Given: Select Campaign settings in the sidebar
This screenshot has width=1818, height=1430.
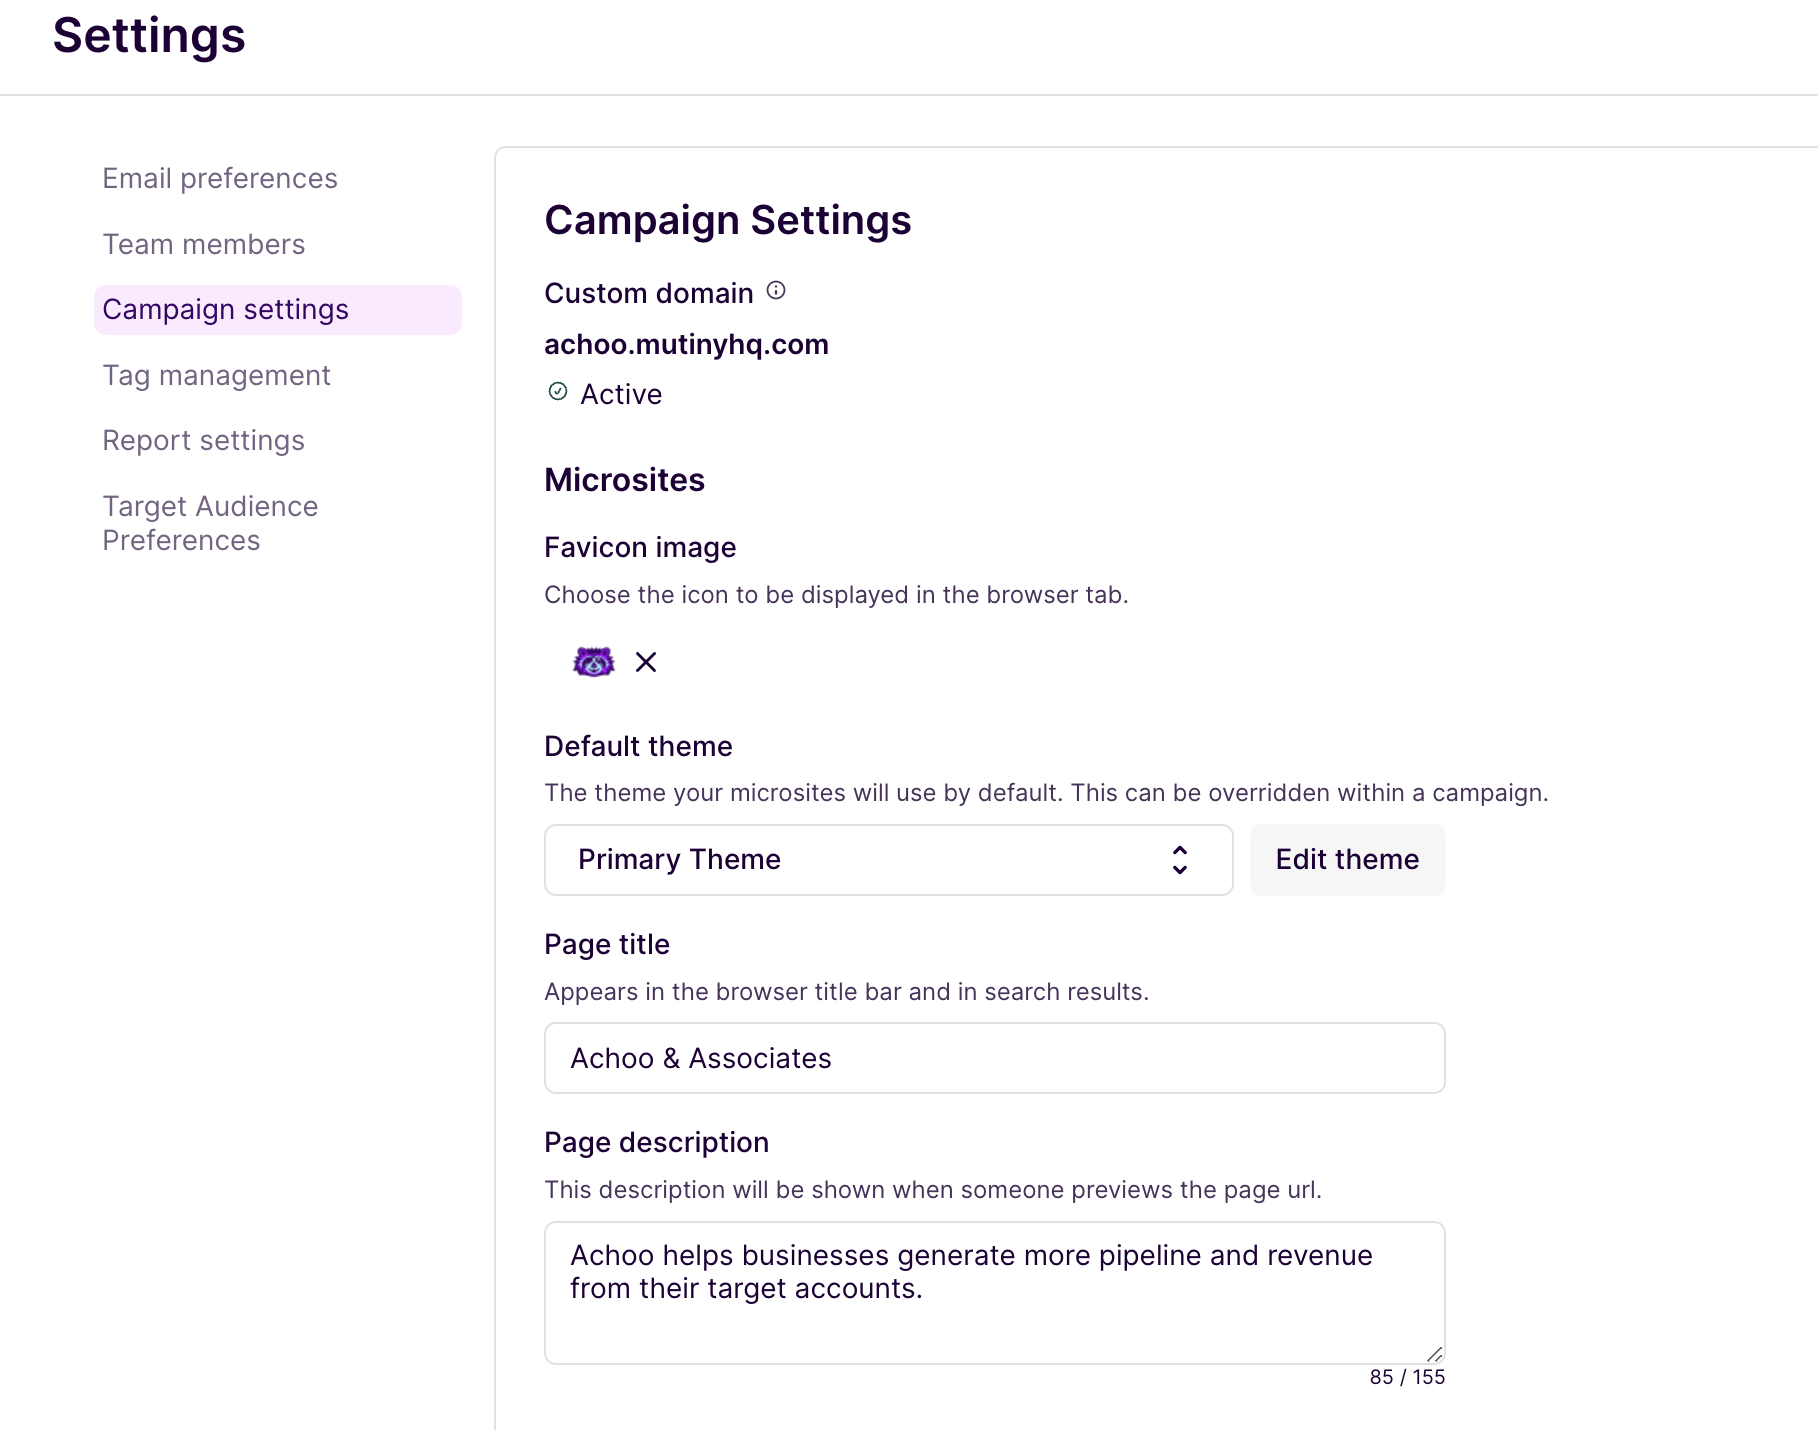Looking at the screenshot, I should [x=226, y=310].
